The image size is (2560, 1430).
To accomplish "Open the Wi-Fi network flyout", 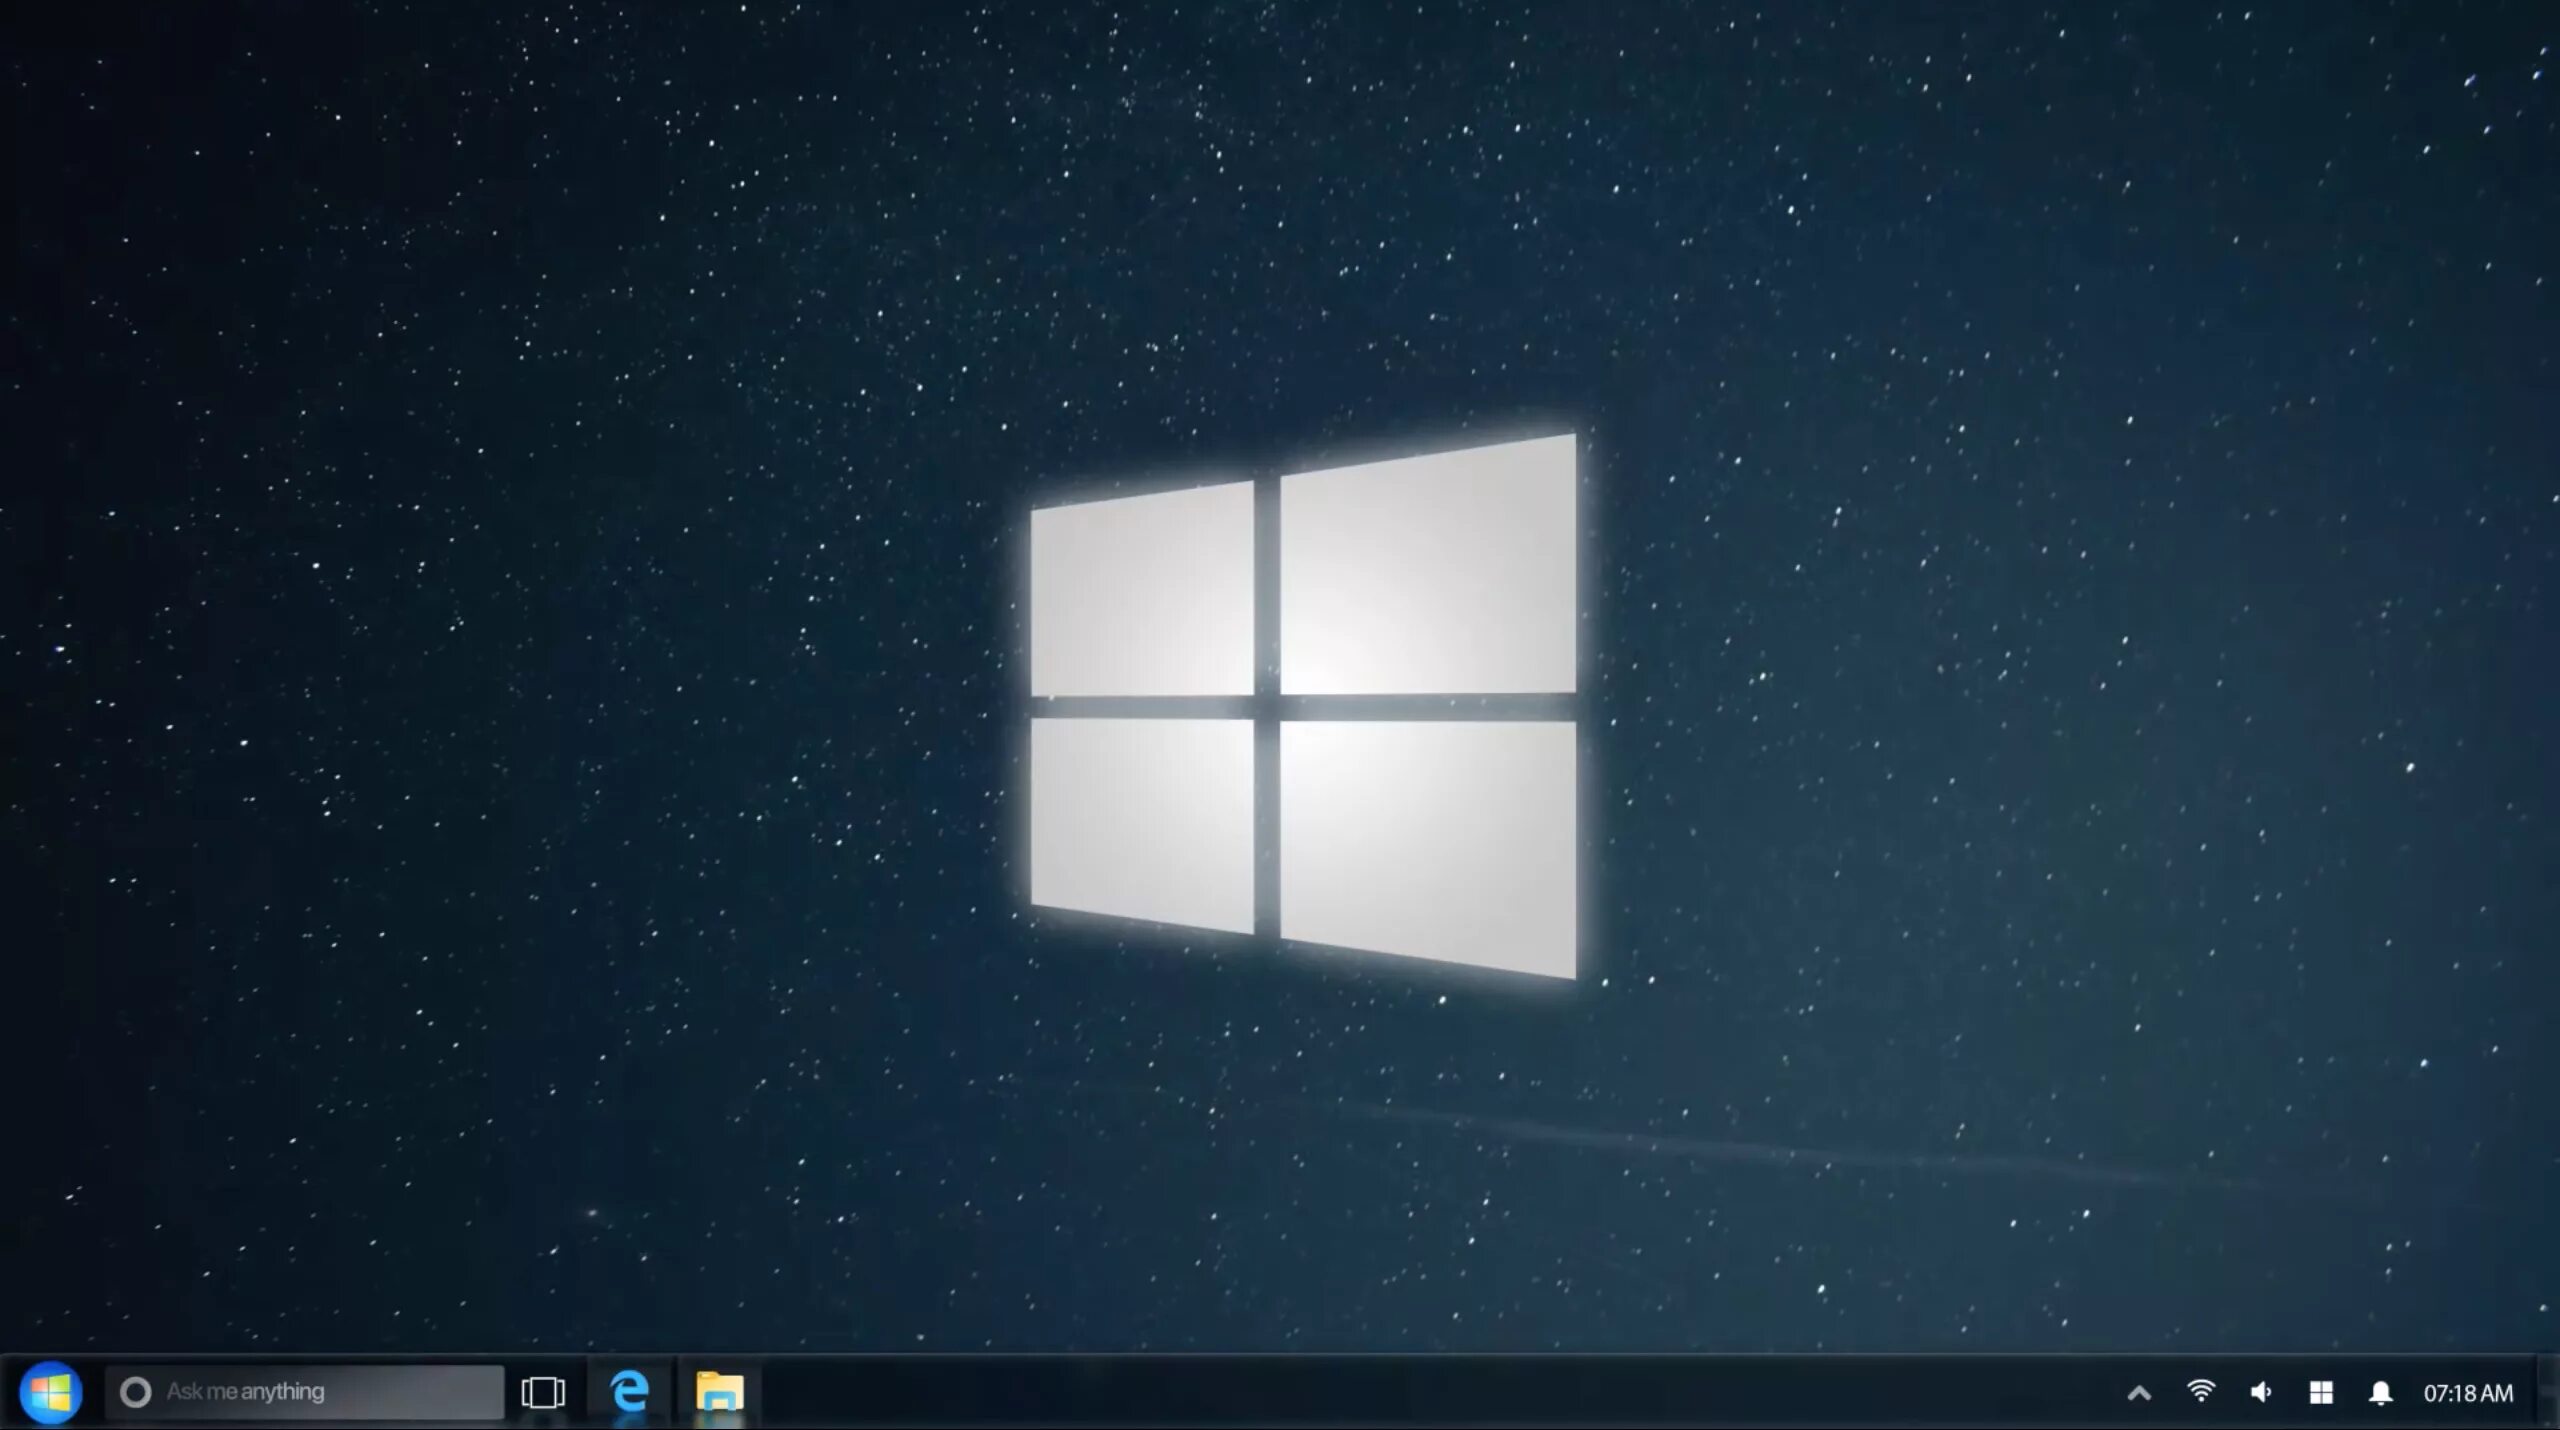I will 2201,1391.
